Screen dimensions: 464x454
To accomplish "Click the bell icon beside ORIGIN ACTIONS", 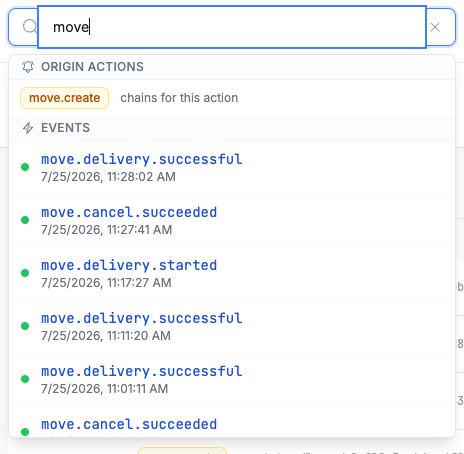I will coord(28,67).
